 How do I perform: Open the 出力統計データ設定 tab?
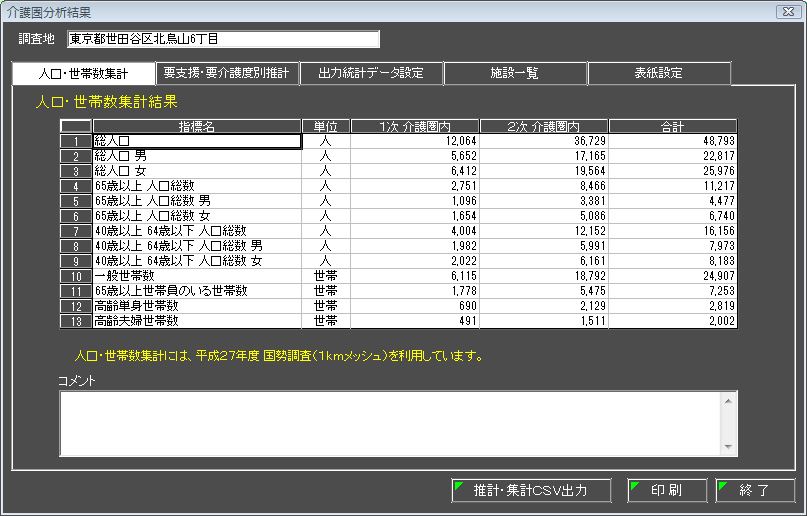pos(371,73)
